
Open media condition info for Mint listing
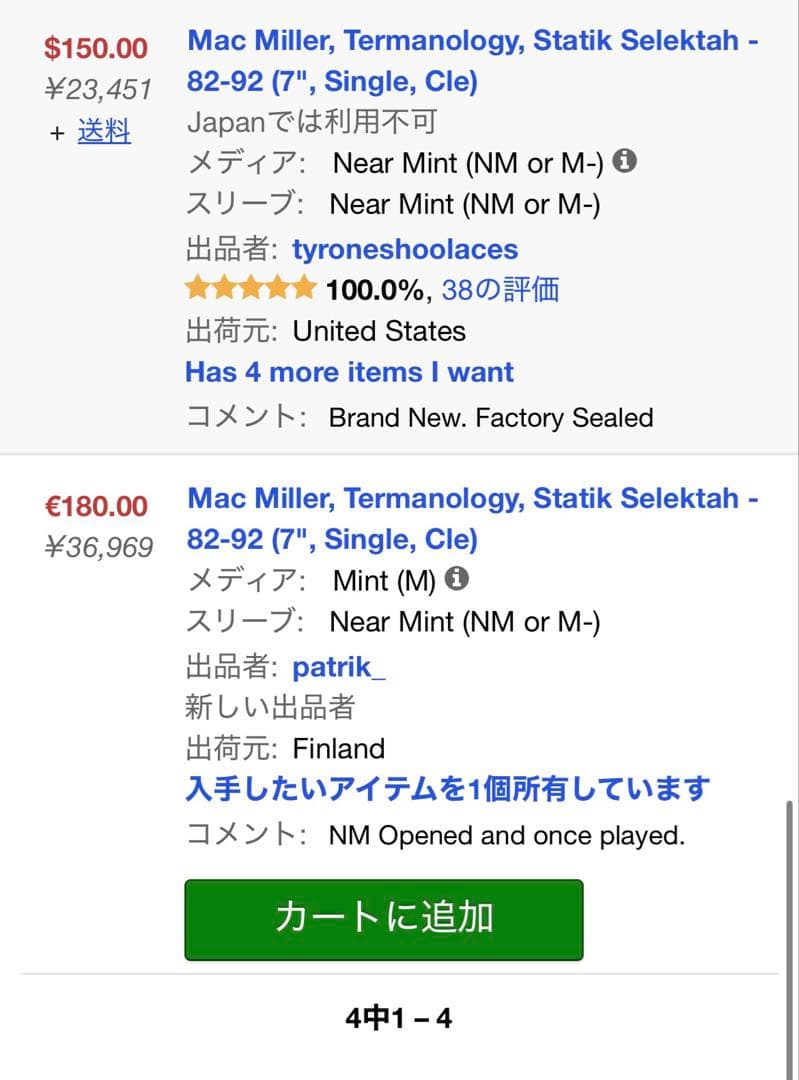(458, 578)
